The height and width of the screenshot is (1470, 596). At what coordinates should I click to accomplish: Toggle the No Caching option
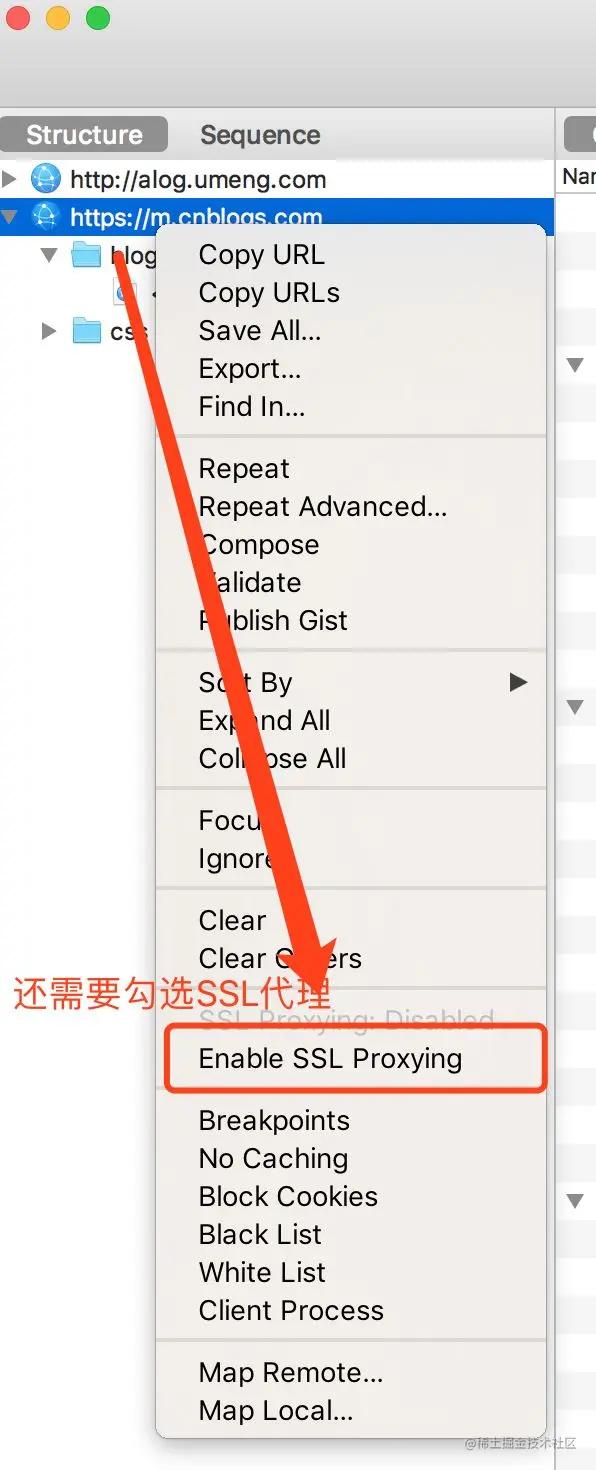pos(274,1158)
